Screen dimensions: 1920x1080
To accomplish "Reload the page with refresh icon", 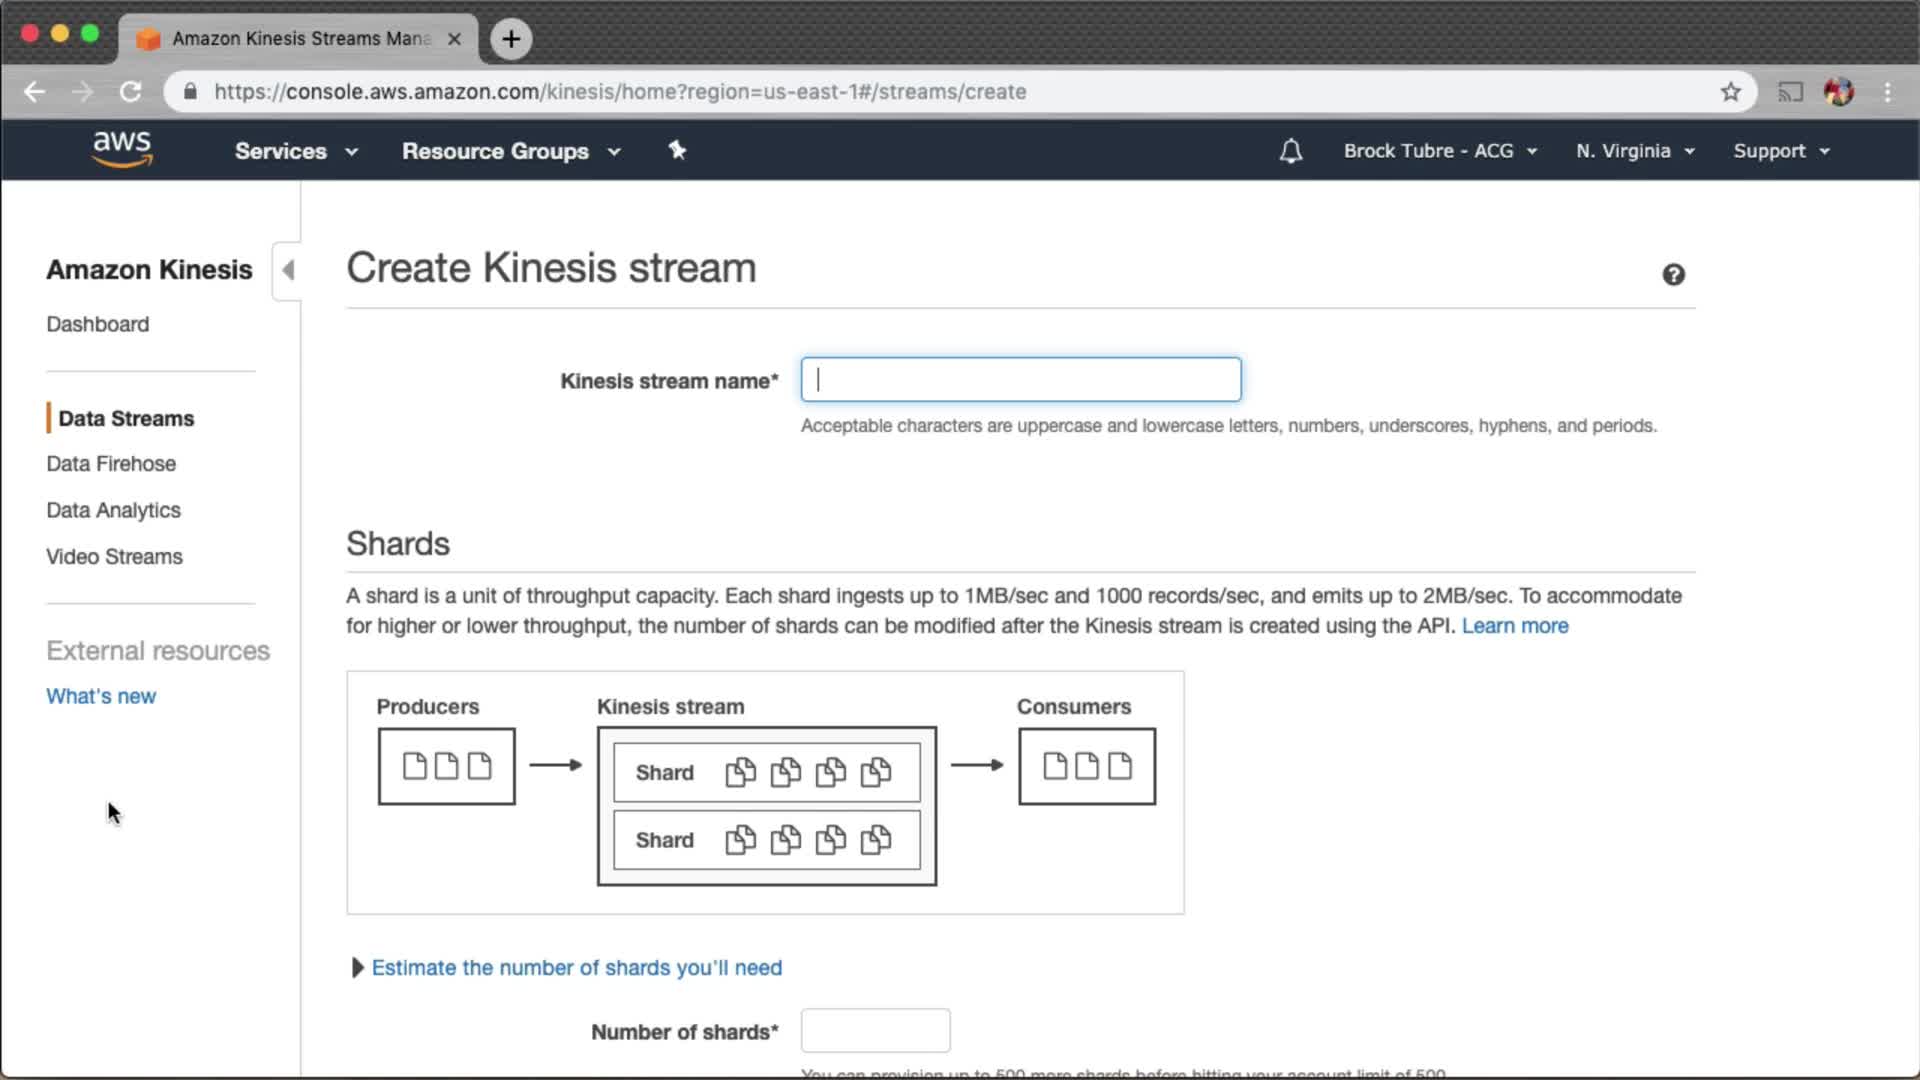I will pos(131,92).
